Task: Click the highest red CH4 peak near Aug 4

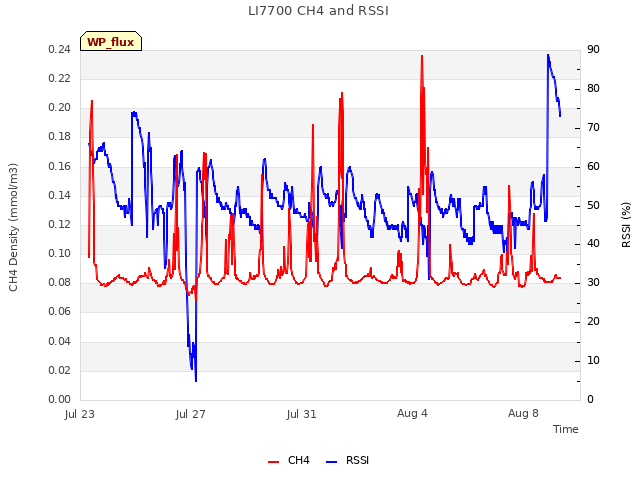Action: click(422, 56)
